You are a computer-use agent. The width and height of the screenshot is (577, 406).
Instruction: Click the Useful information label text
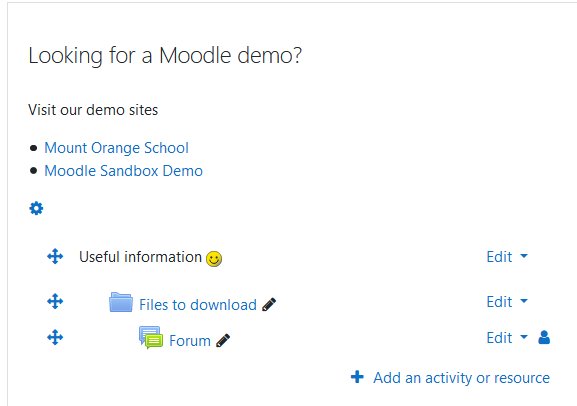click(x=140, y=257)
